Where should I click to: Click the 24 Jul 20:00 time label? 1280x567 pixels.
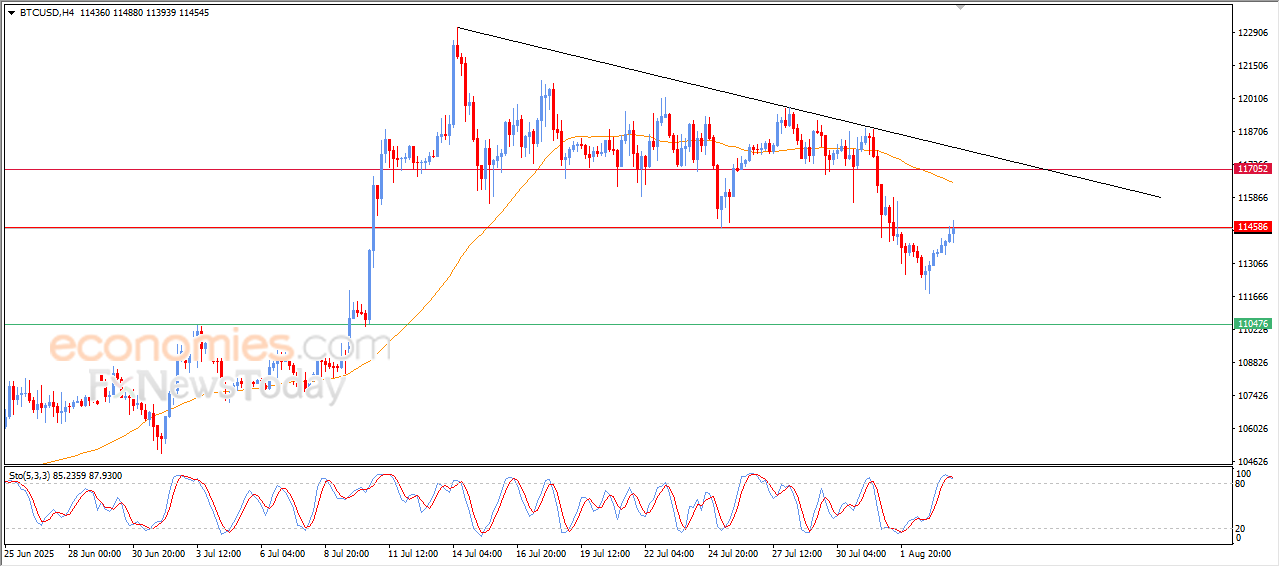[735, 553]
